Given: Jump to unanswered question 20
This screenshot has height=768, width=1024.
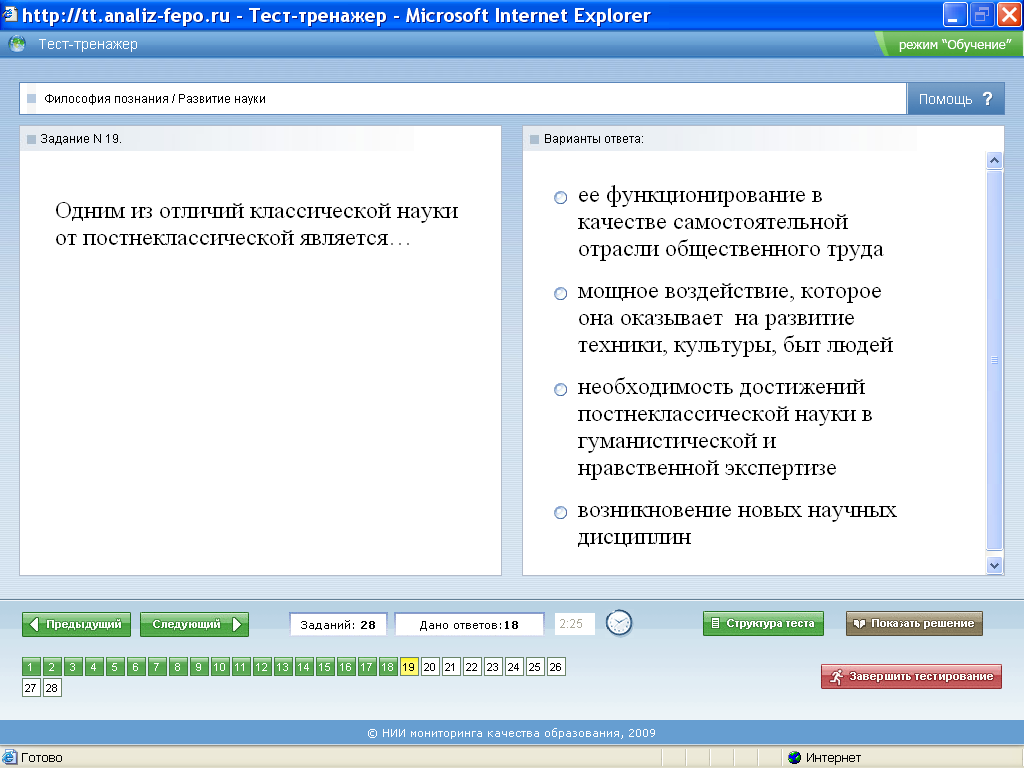Looking at the screenshot, I should point(430,667).
